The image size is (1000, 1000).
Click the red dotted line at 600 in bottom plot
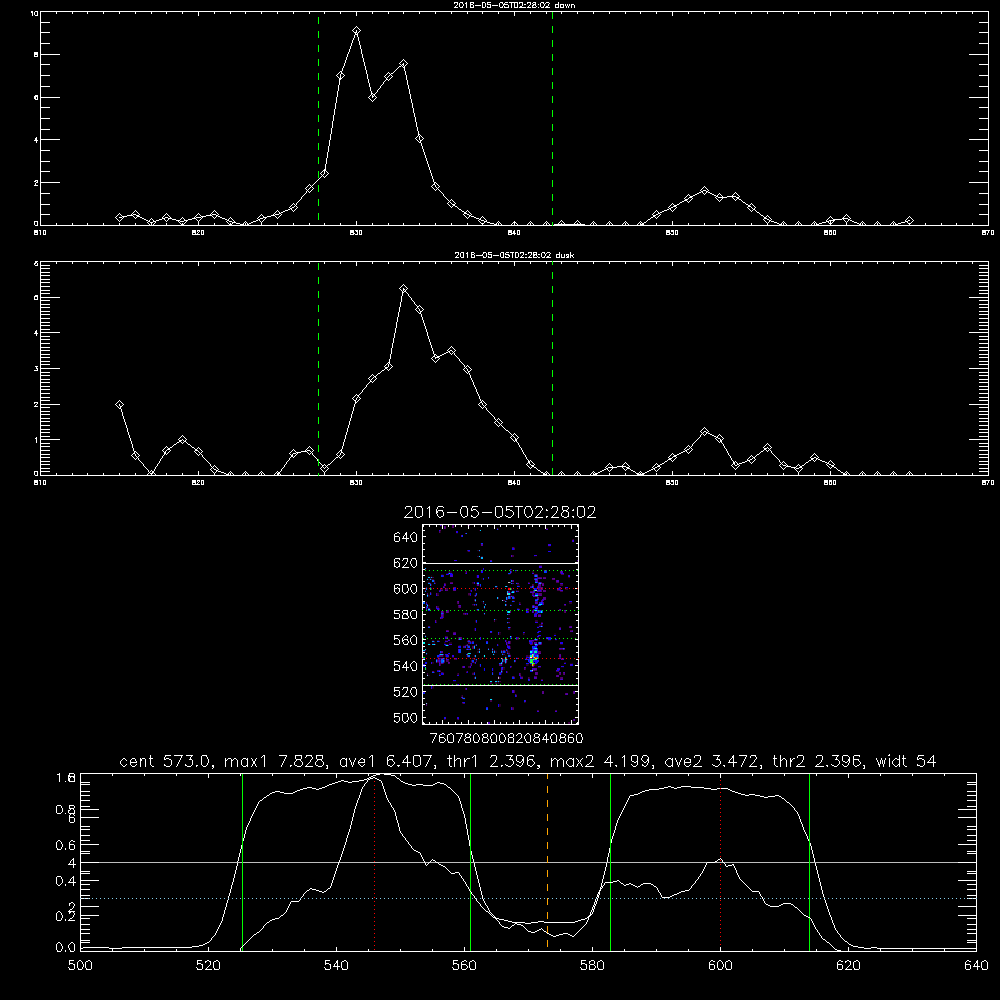[720, 861]
